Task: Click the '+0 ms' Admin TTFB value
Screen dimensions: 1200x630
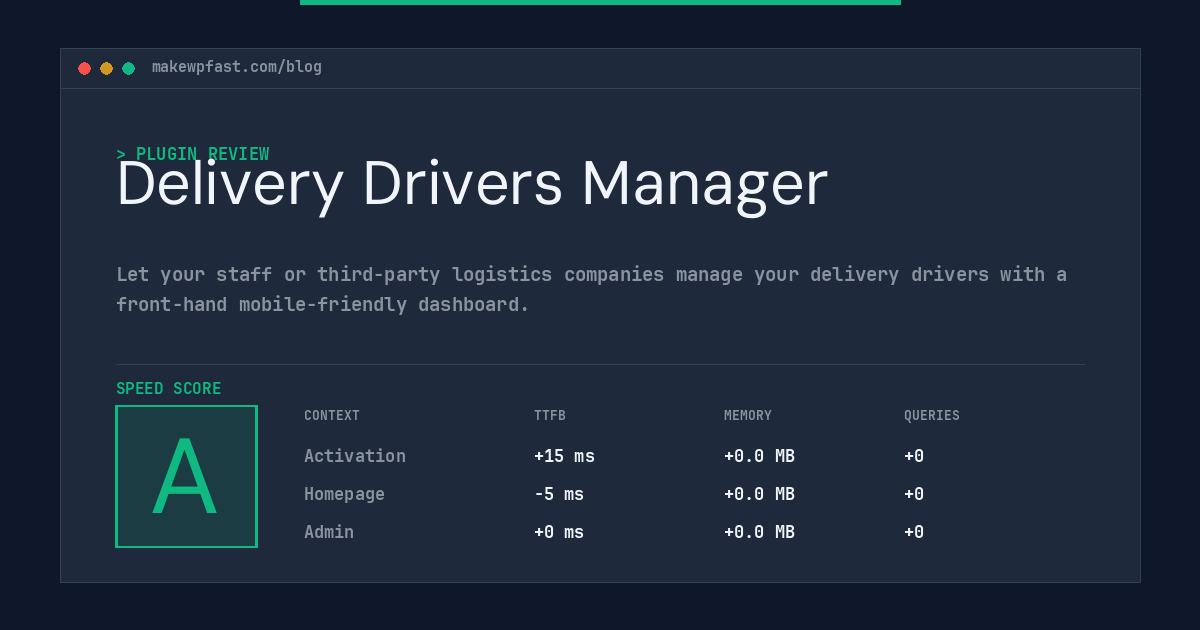Action: (559, 532)
